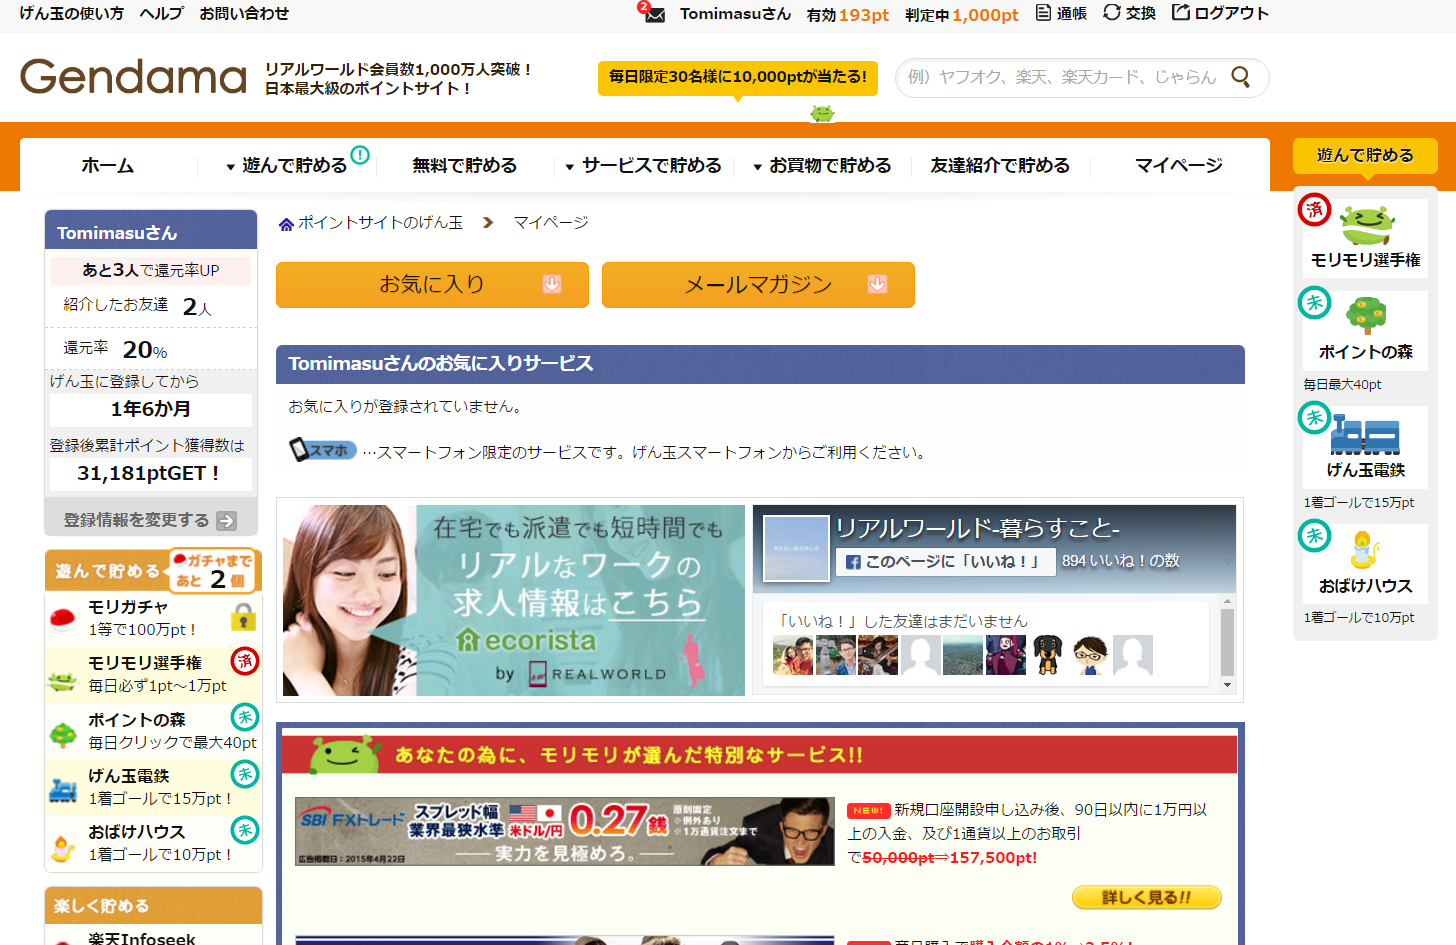The height and width of the screenshot is (945, 1456).
Task: Click the Pointの森 tree icon in right sidebar
Action: click(1365, 316)
